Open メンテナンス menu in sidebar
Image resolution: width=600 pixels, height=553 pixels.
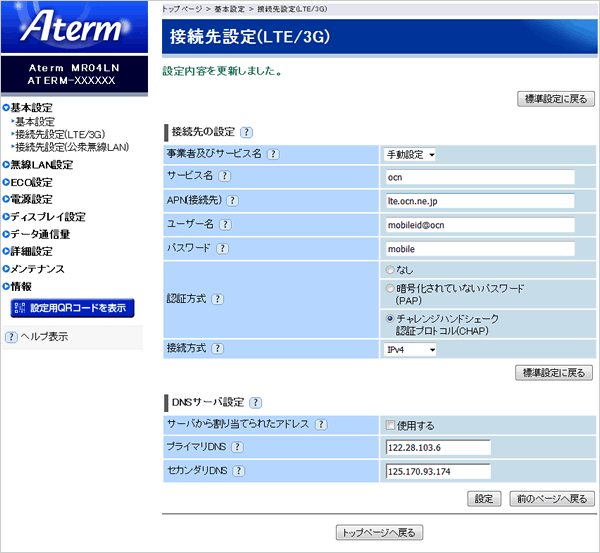click(x=38, y=269)
